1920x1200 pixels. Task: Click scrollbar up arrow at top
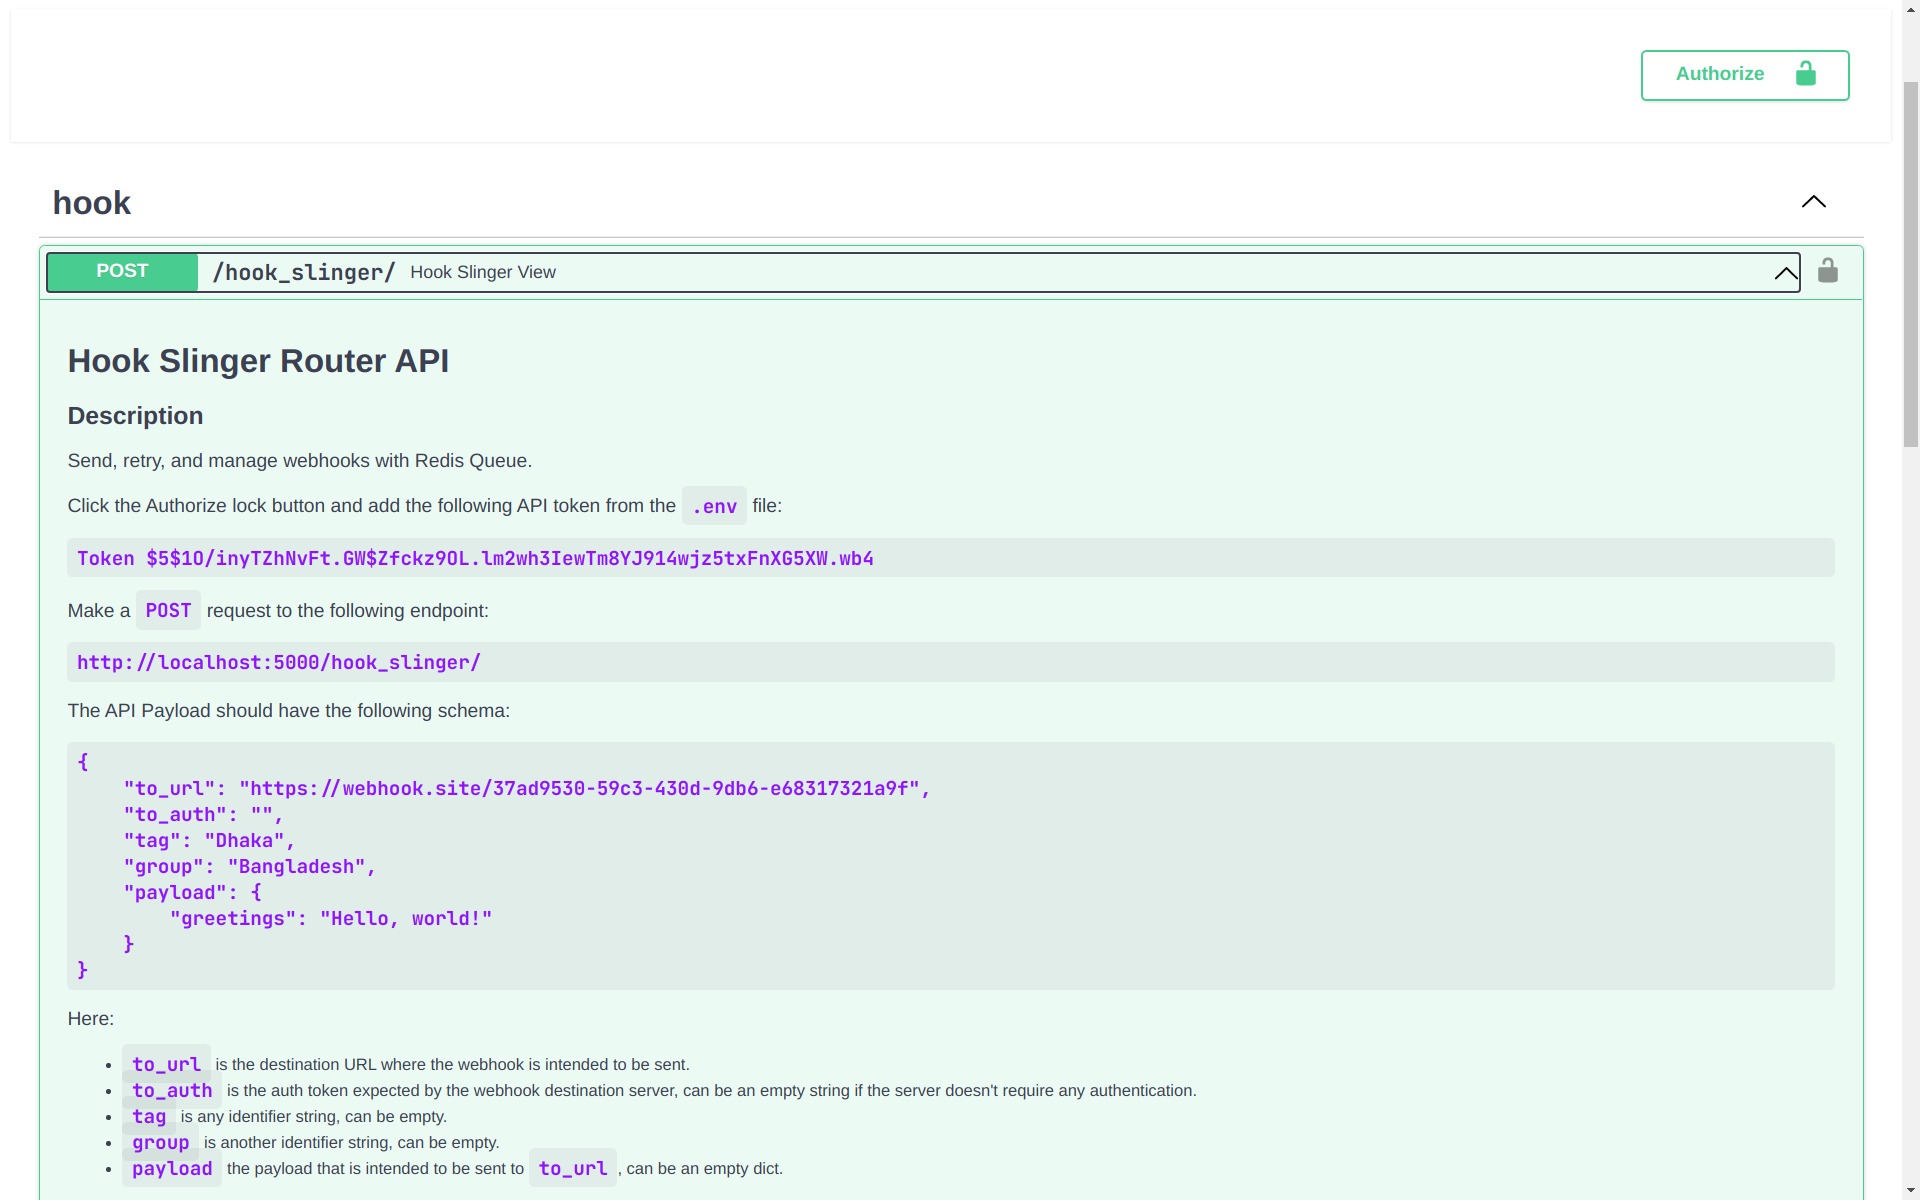coord(1910,8)
